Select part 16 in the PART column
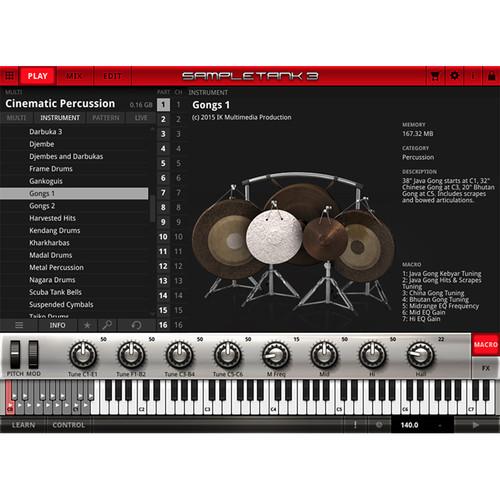 [163, 325]
